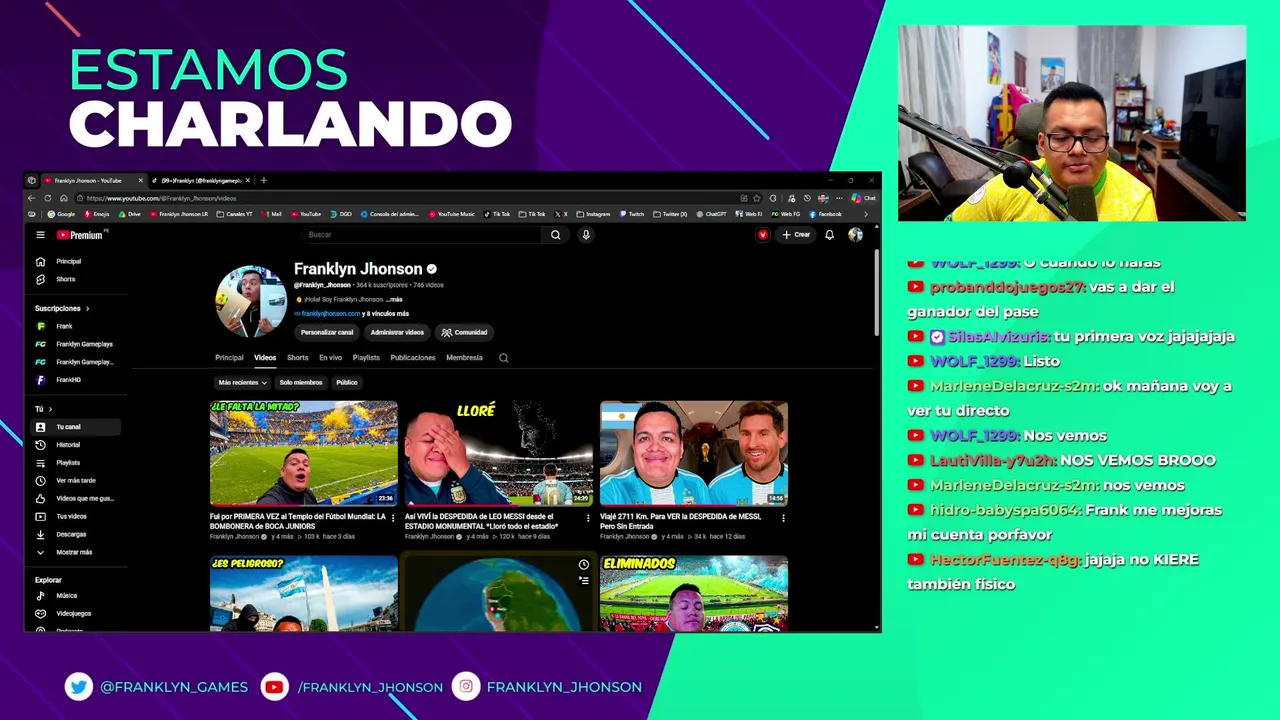Open the Más recientes sort dropdown
Viewport: 1280px width, 720px height.
[242, 383]
